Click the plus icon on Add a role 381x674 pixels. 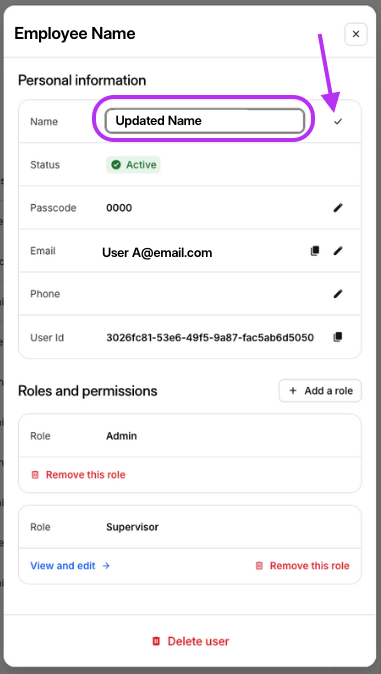point(293,391)
